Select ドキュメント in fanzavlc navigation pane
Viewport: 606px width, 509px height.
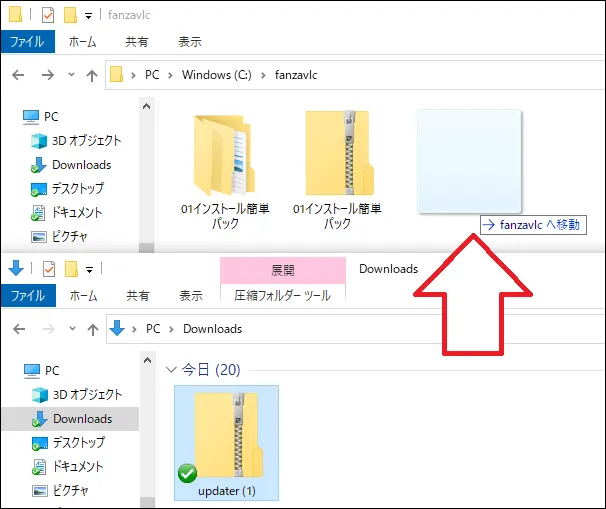(x=66, y=212)
